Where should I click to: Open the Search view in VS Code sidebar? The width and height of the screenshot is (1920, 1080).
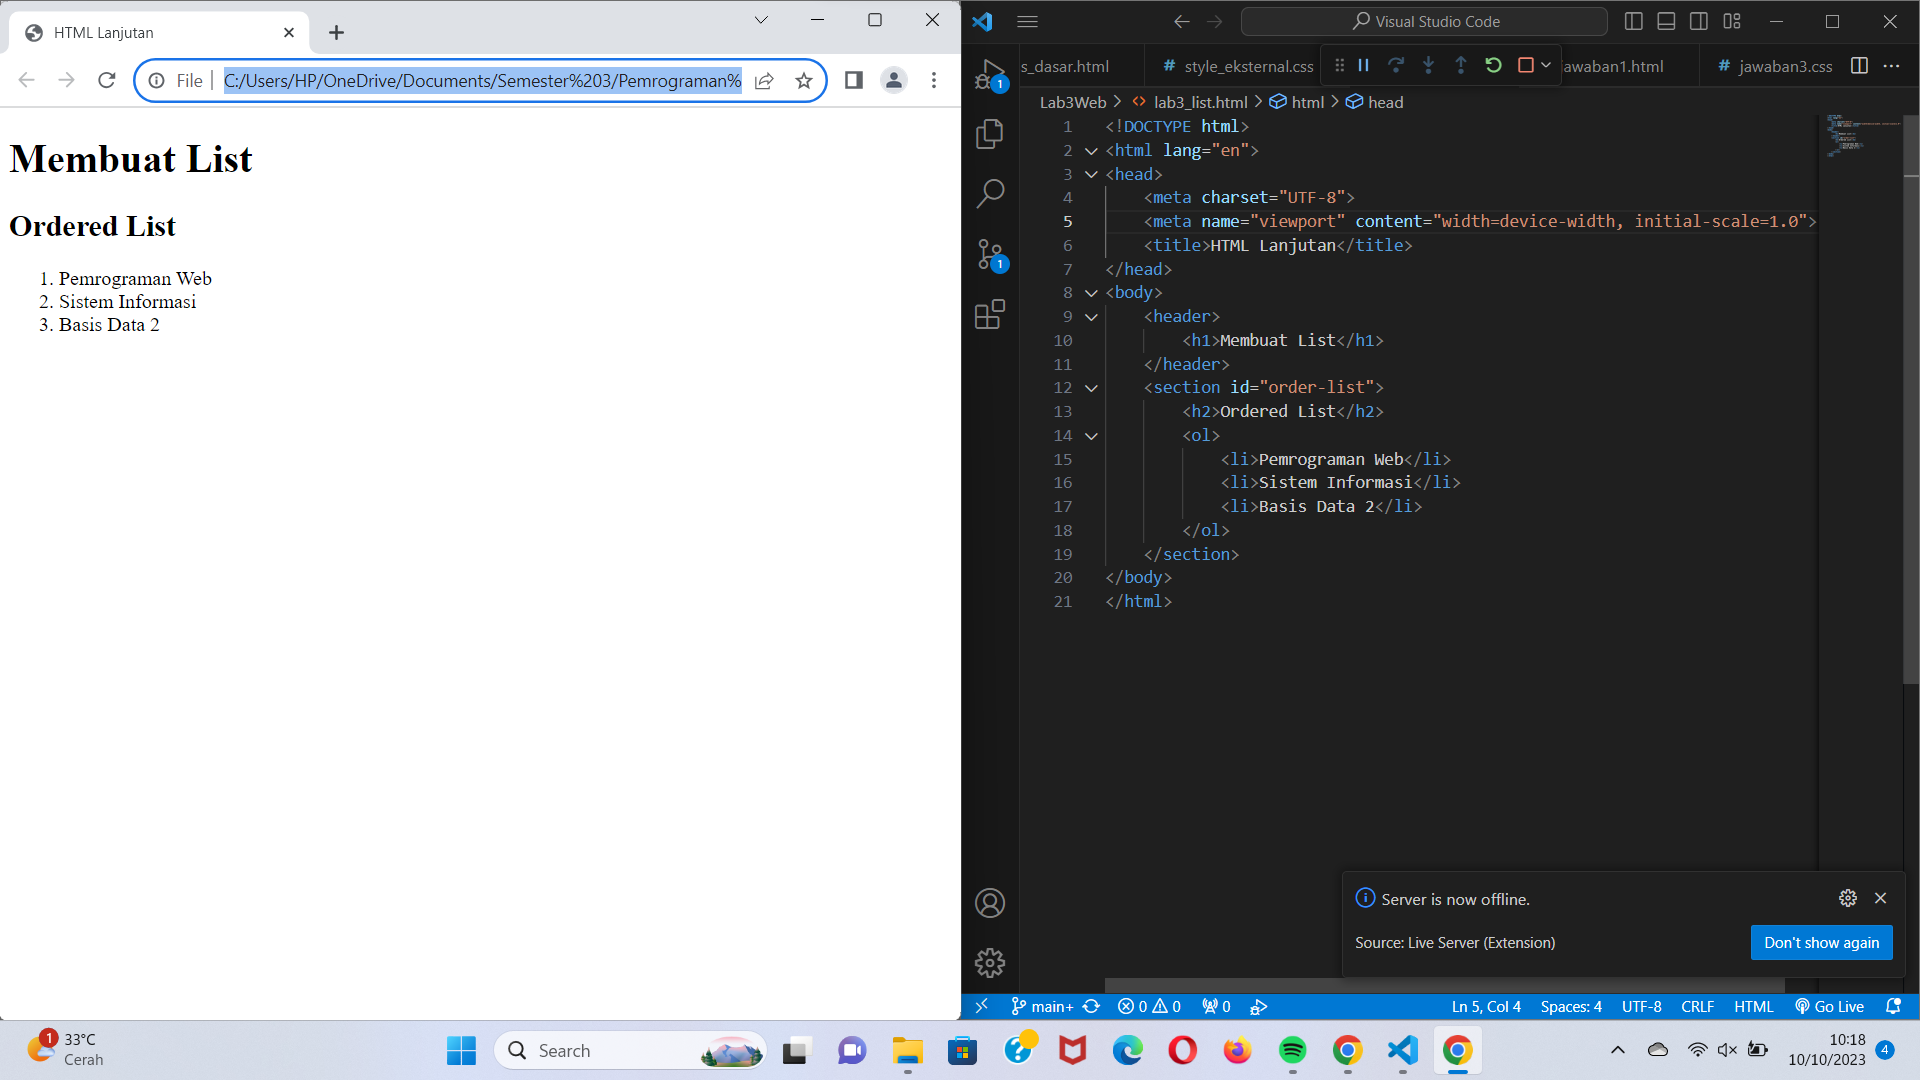(x=990, y=193)
